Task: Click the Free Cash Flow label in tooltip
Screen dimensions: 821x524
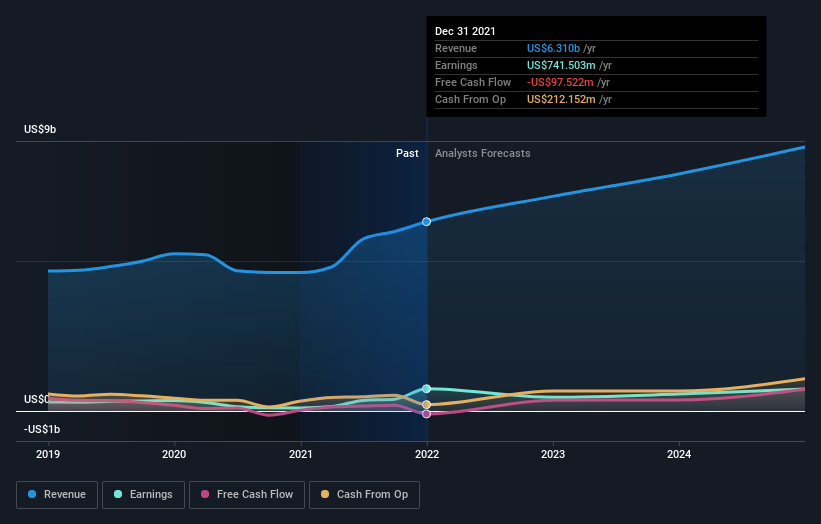Action: click(x=473, y=83)
